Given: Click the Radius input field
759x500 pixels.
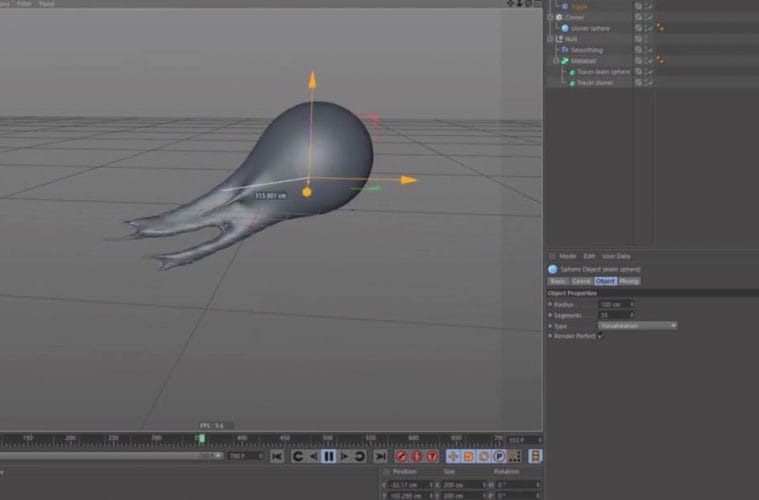Looking at the screenshot, I should [x=612, y=304].
